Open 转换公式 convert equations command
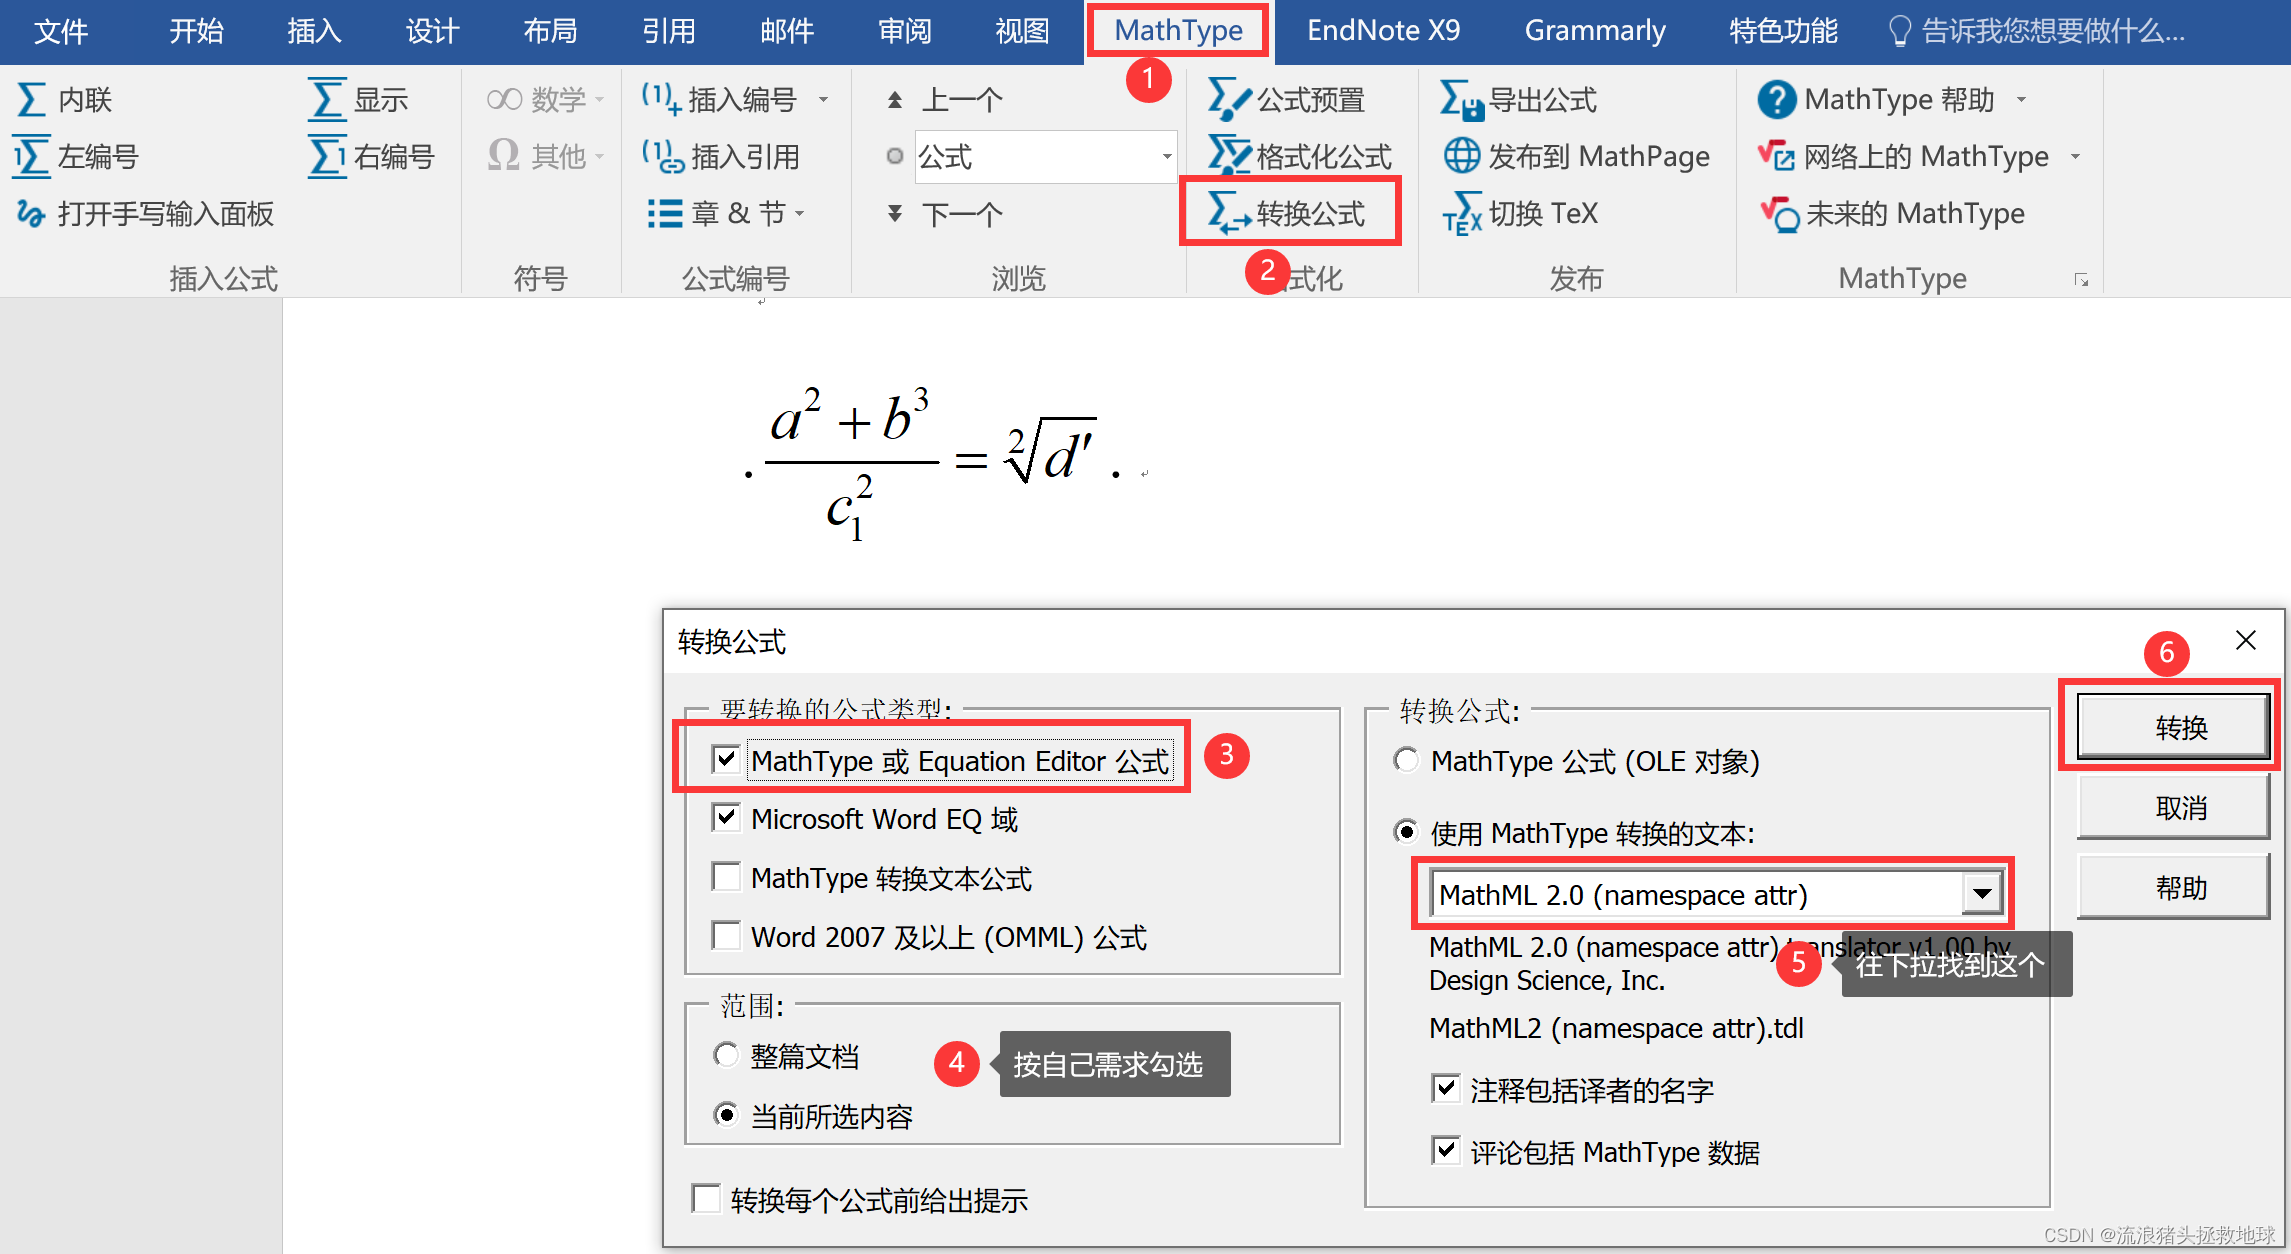The image size is (2291, 1254). click(x=1286, y=213)
